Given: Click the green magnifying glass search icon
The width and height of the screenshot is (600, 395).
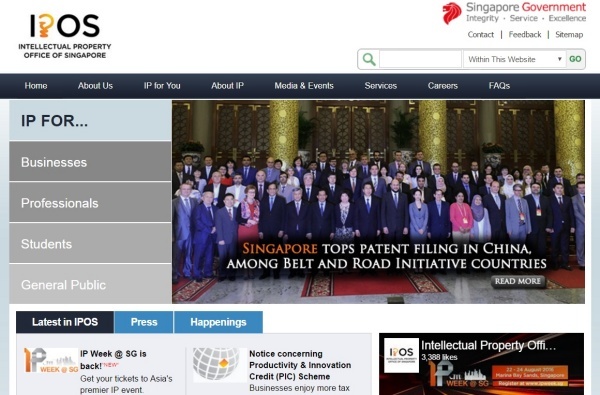Looking at the screenshot, I should coord(369,59).
